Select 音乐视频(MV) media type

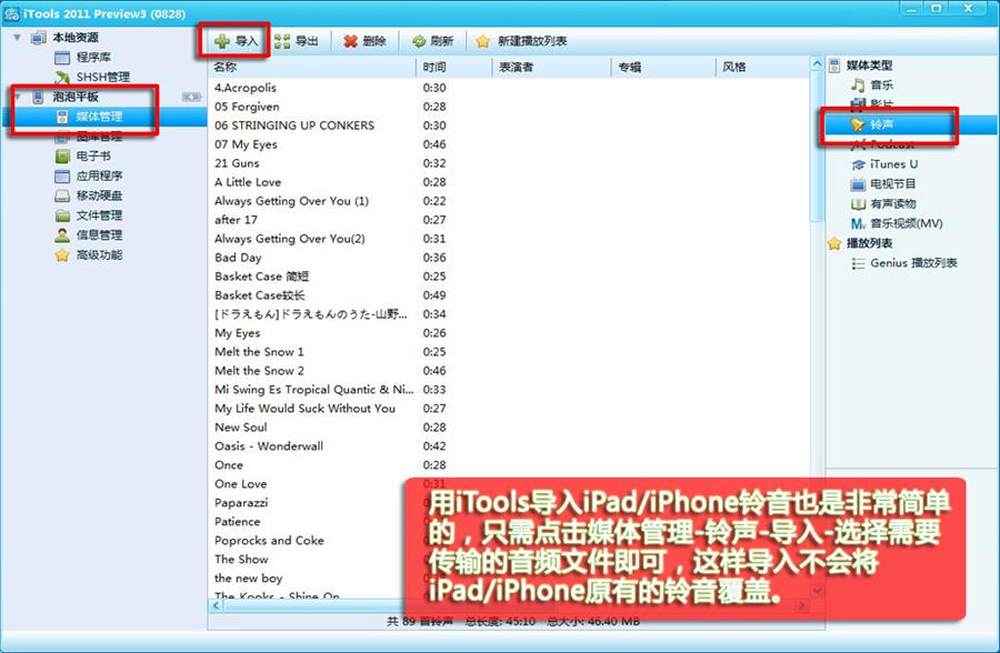(897, 223)
